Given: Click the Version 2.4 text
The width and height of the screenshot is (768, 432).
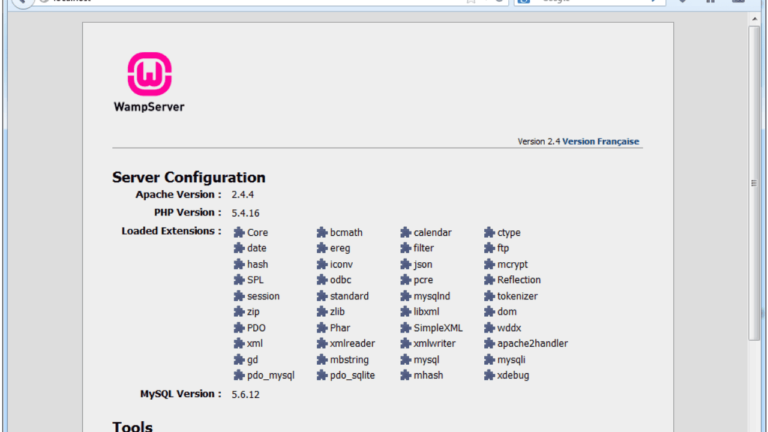Looking at the screenshot, I should [539, 142].
